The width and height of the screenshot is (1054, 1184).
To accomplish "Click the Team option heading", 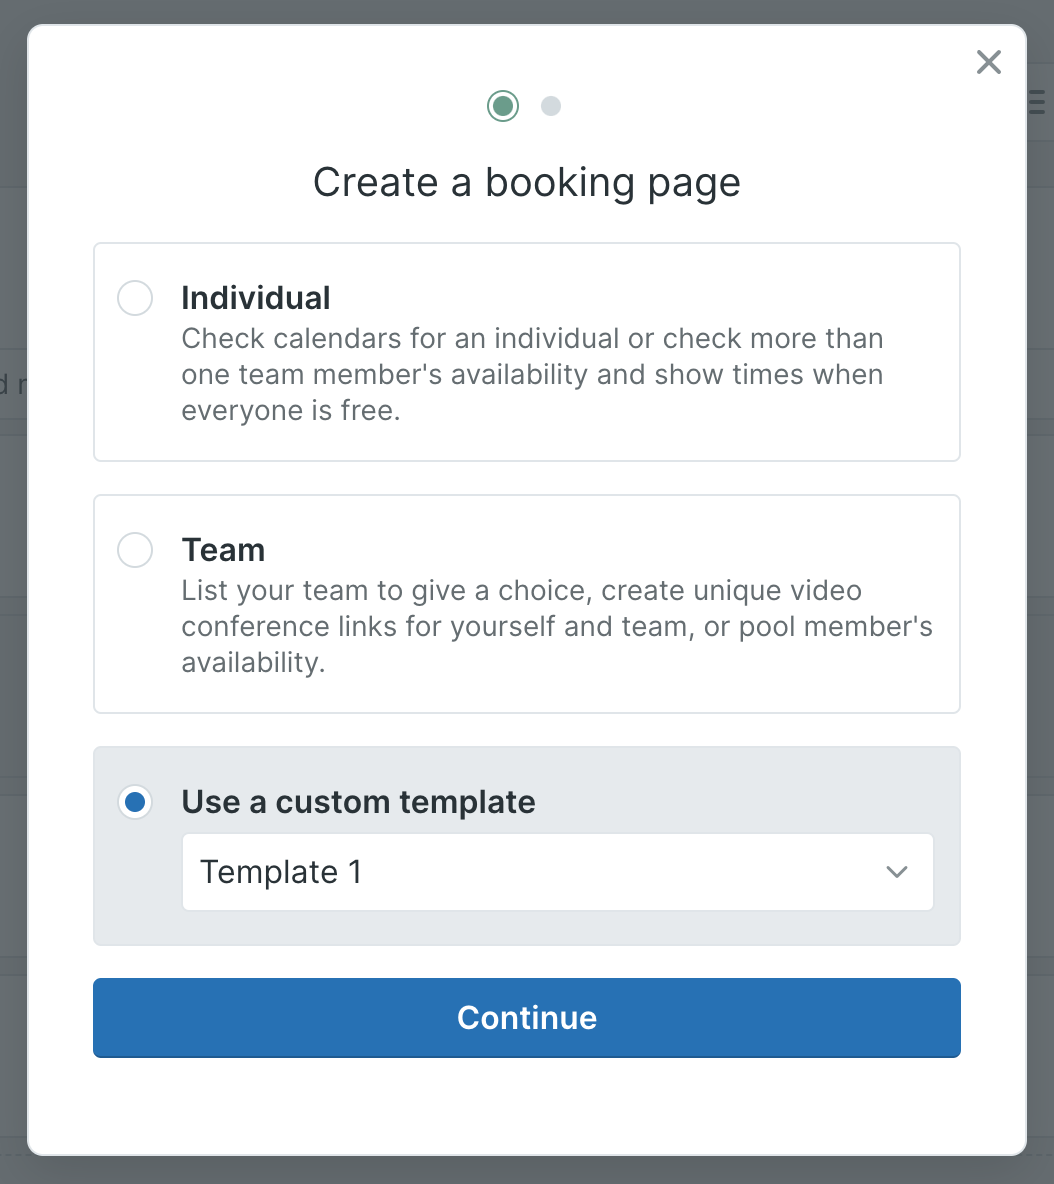I will (223, 549).
